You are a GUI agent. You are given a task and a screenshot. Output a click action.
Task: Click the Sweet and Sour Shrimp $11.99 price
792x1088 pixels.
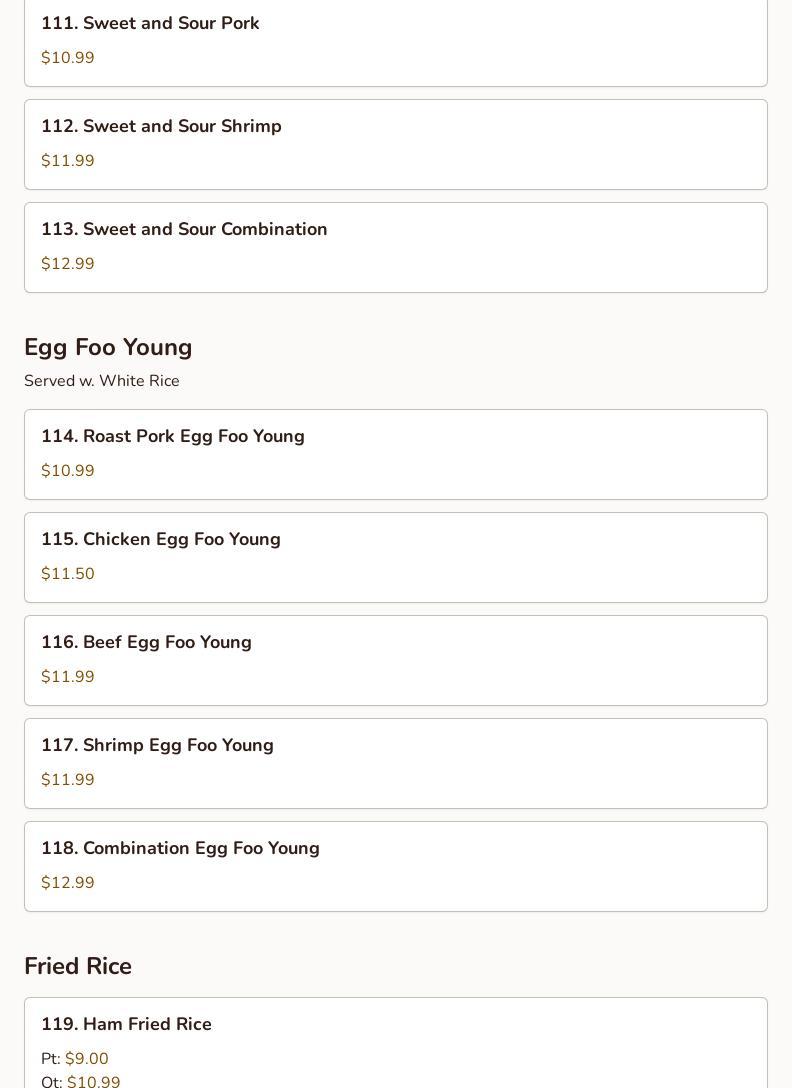(x=68, y=161)
